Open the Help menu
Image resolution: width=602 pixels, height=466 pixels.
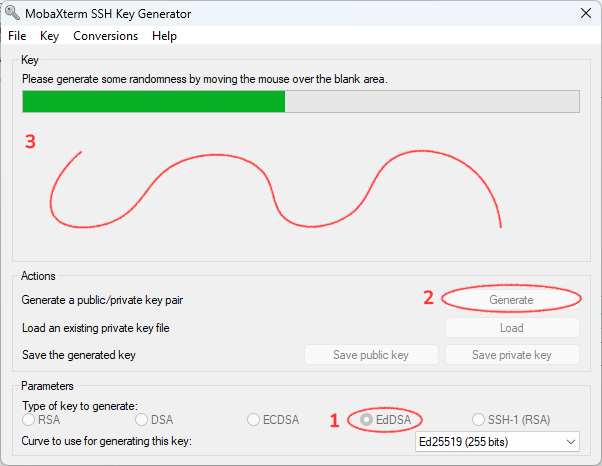tap(164, 35)
